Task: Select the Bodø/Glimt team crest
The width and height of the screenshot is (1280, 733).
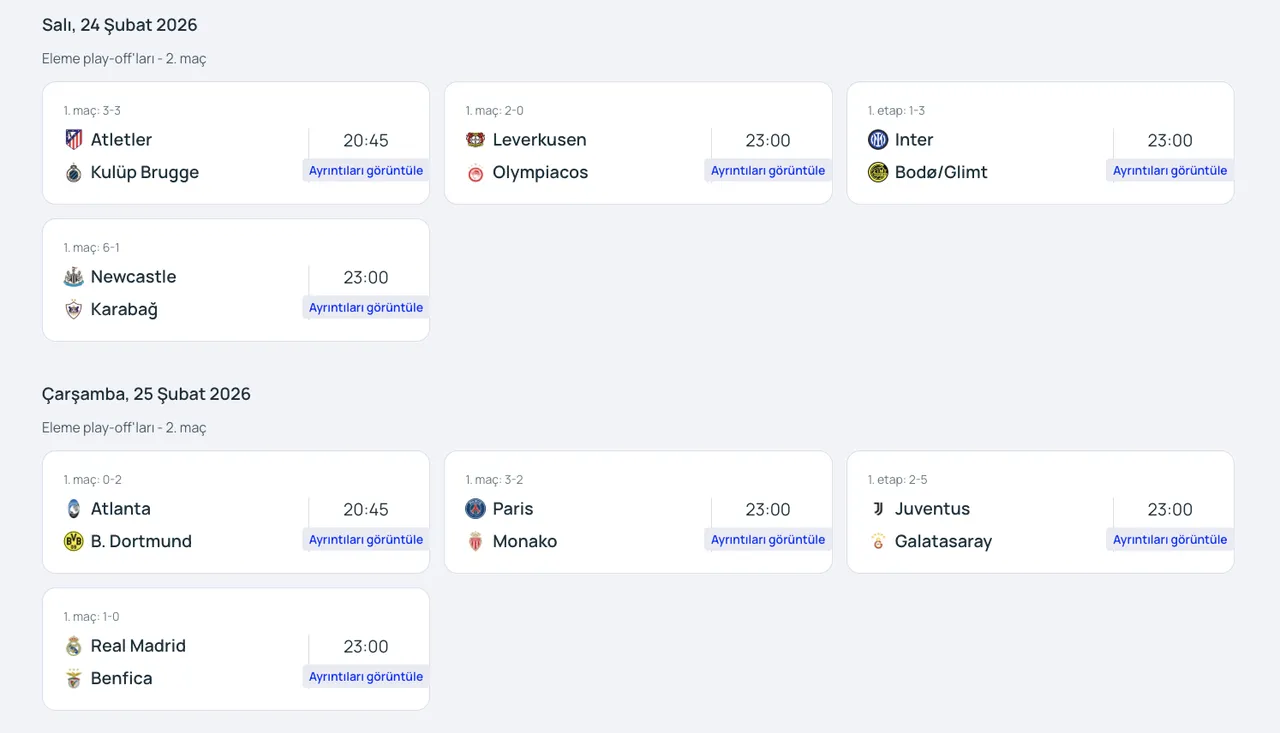Action: (x=877, y=172)
